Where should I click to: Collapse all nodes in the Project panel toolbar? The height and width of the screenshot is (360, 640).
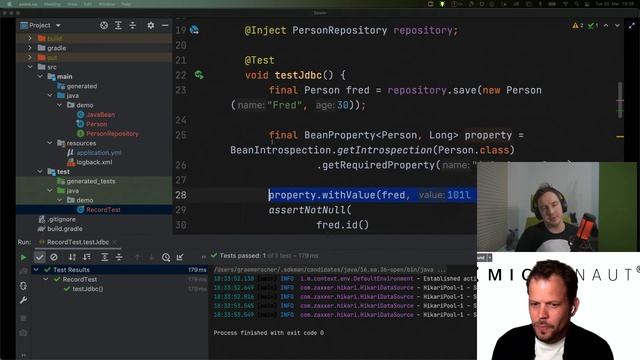click(x=133, y=25)
